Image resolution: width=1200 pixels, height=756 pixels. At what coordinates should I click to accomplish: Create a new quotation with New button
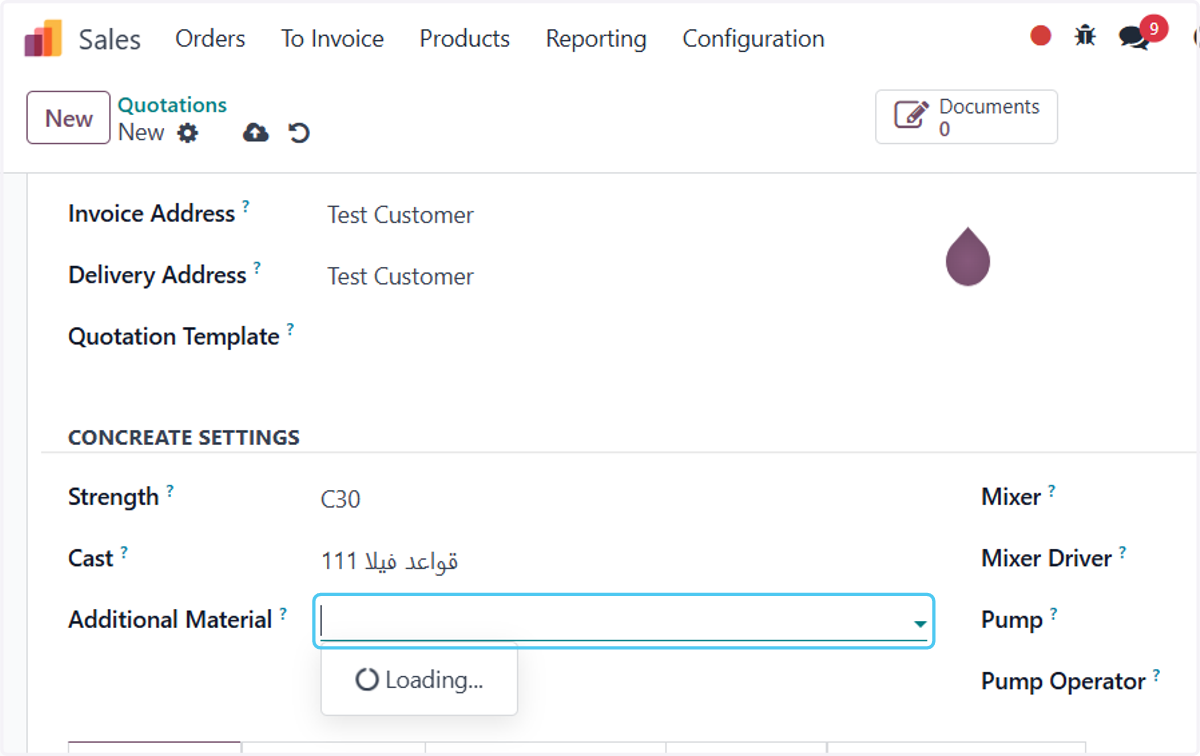coord(68,118)
